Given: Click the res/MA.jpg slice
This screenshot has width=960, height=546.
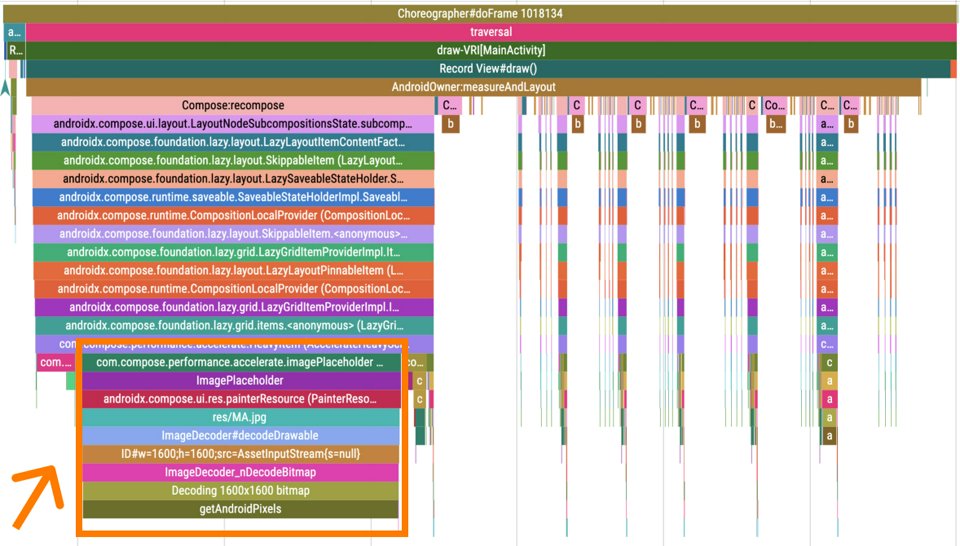Looking at the screenshot, I should [x=240, y=417].
